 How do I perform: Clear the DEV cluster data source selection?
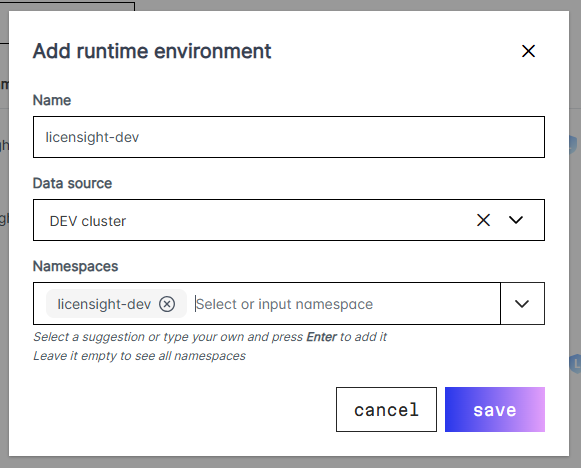483,220
